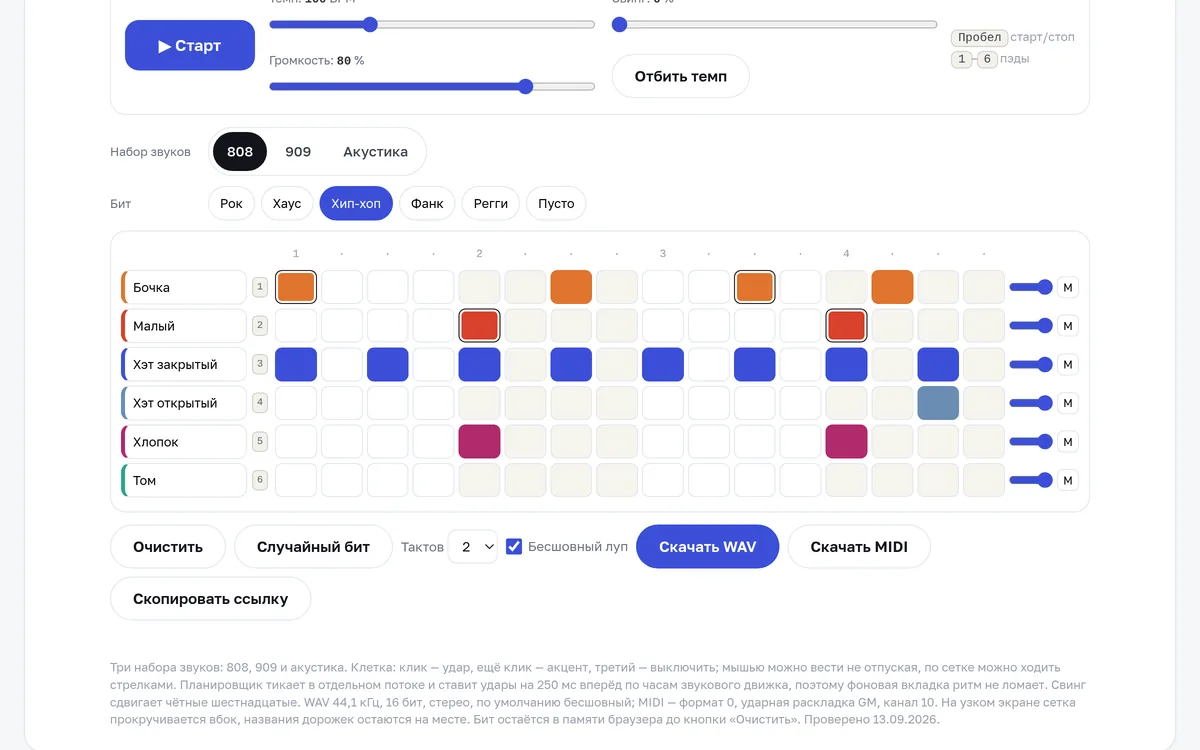Mute the Хлопок track
The width and height of the screenshot is (1200, 750).
coord(1068,442)
